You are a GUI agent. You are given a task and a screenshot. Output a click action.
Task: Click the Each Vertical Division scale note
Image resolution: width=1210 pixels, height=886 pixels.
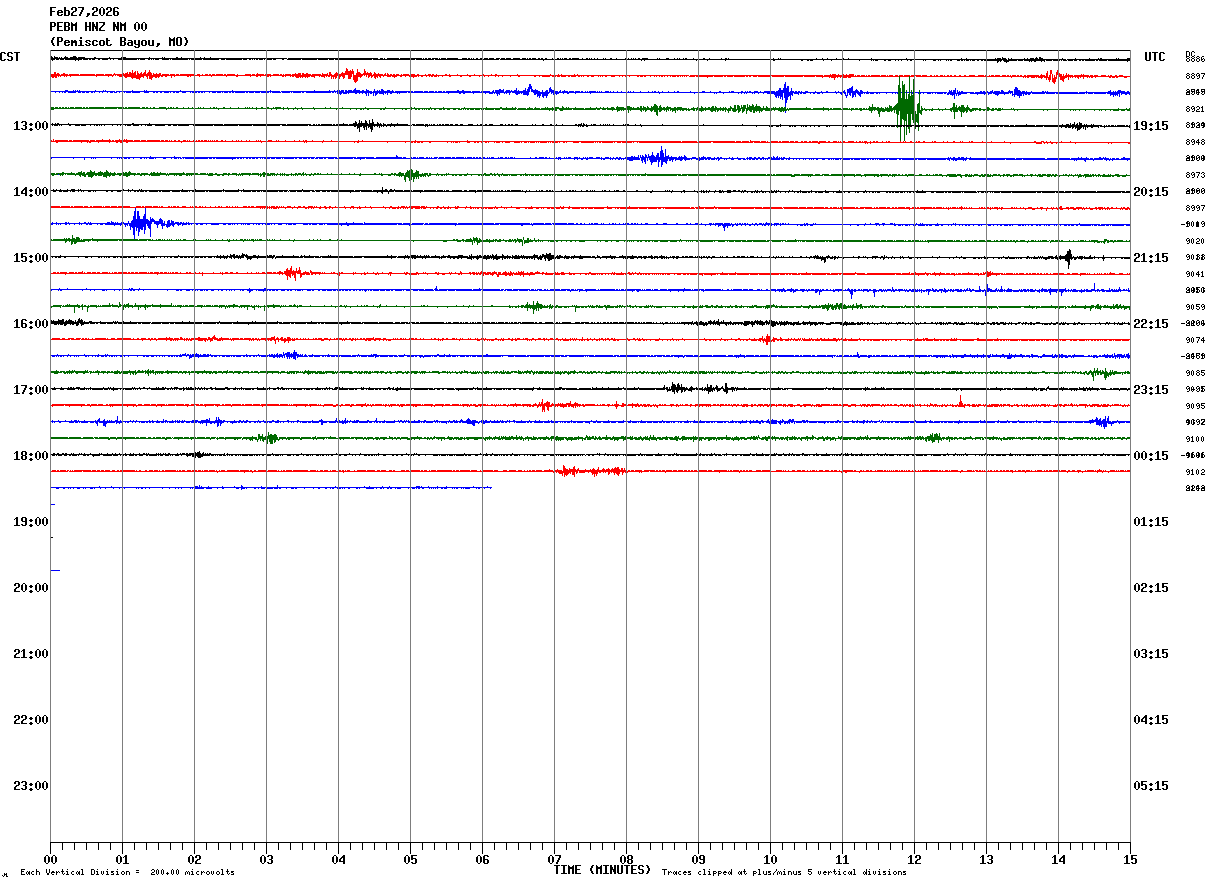coord(127,873)
